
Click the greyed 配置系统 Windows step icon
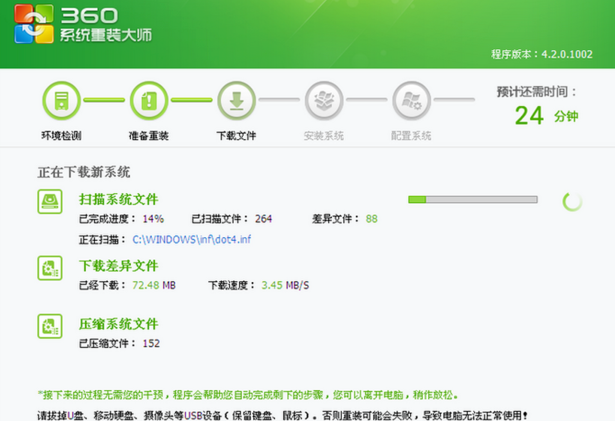point(411,100)
